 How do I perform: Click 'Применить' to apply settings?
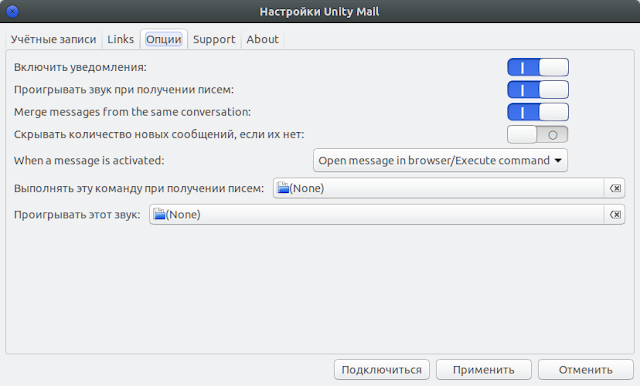(x=484, y=370)
